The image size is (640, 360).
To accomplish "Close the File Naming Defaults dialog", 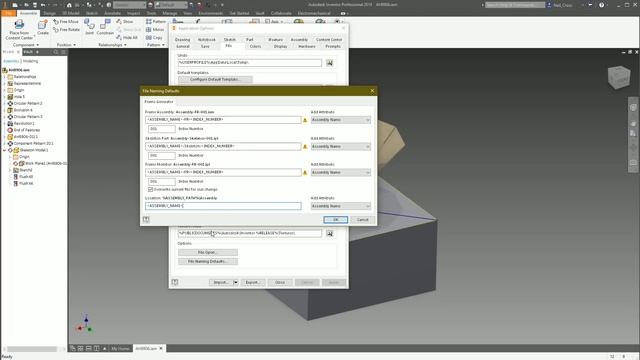I will tap(372, 91).
